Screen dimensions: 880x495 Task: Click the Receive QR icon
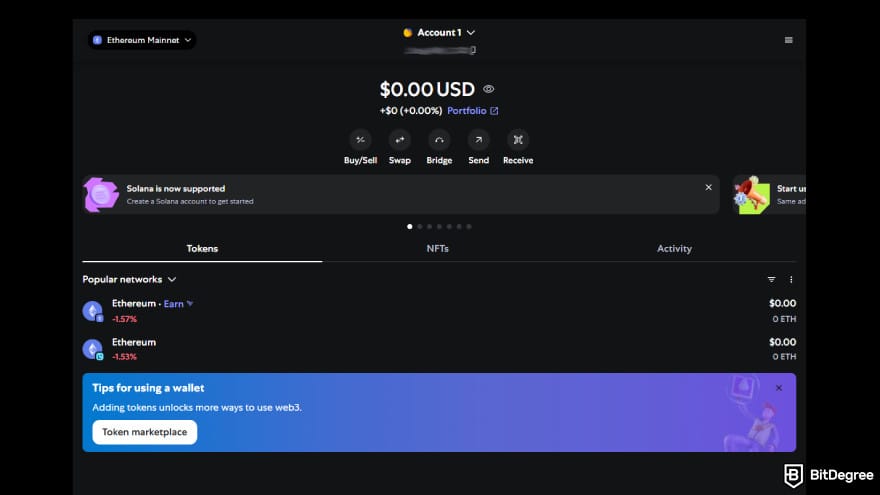[x=518, y=140]
